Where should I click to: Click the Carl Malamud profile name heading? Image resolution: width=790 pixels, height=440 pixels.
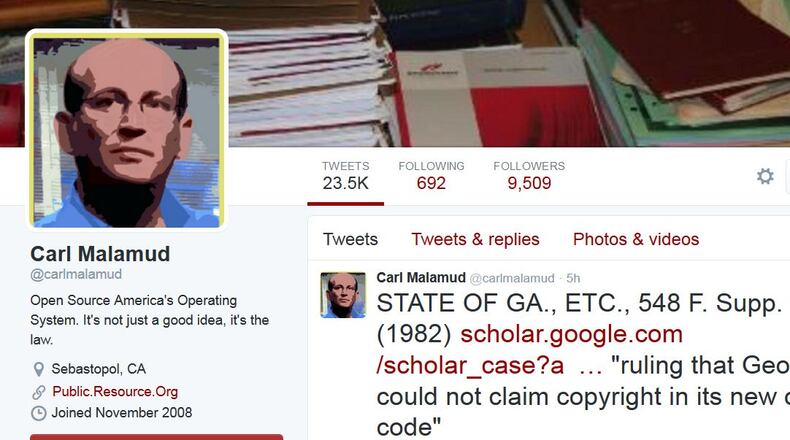[100, 254]
